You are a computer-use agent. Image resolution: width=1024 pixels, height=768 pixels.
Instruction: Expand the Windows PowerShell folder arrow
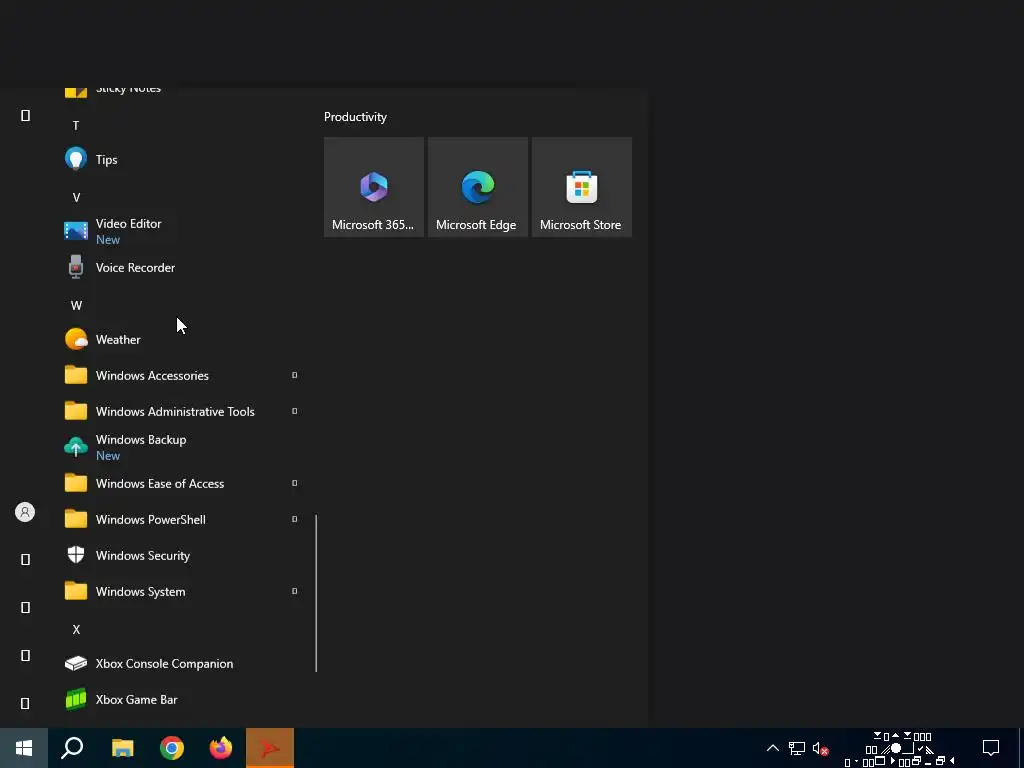[x=295, y=519]
